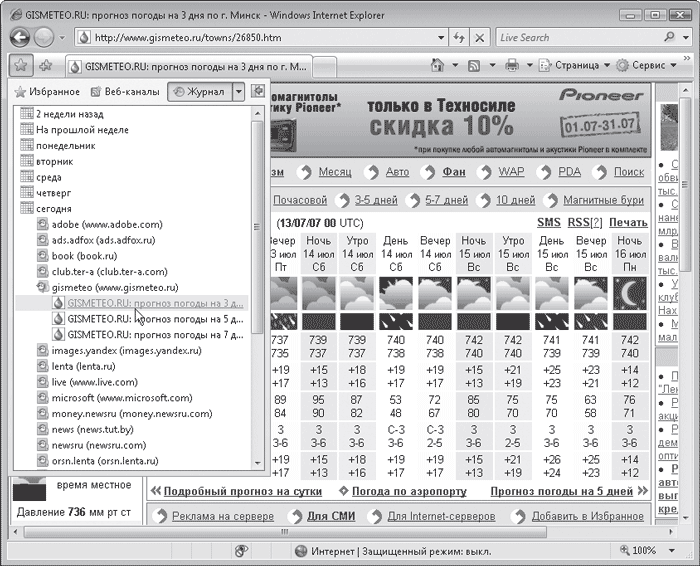Image resolution: width=700 pixels, height=566 pixels.
Task: Click the RSS feeds toolbar icon
Action: tap(475, 66)
